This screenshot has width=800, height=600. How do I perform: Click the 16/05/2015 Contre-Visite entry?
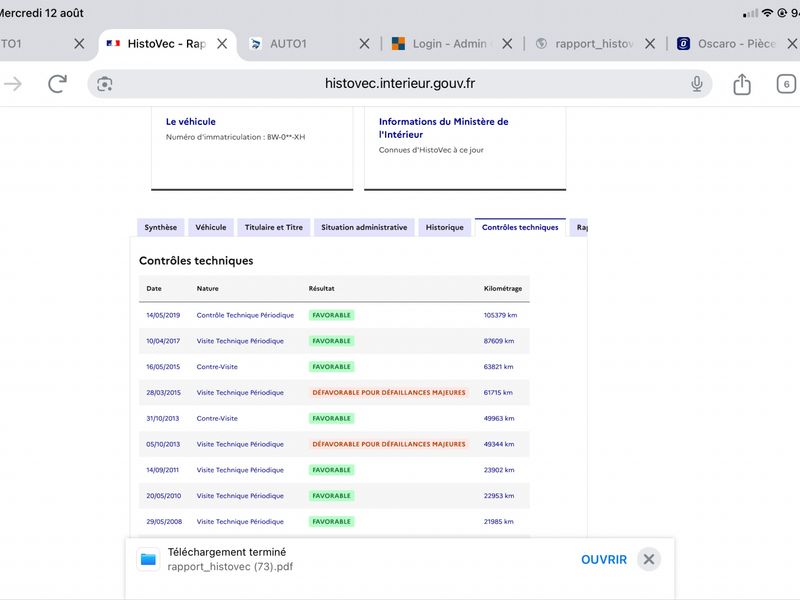point(217,367)
